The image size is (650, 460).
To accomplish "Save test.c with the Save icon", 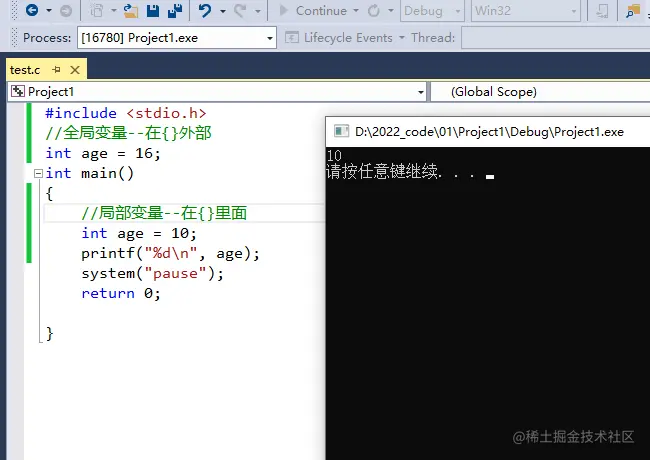I will pyautogui.click(x=153, y=11).
